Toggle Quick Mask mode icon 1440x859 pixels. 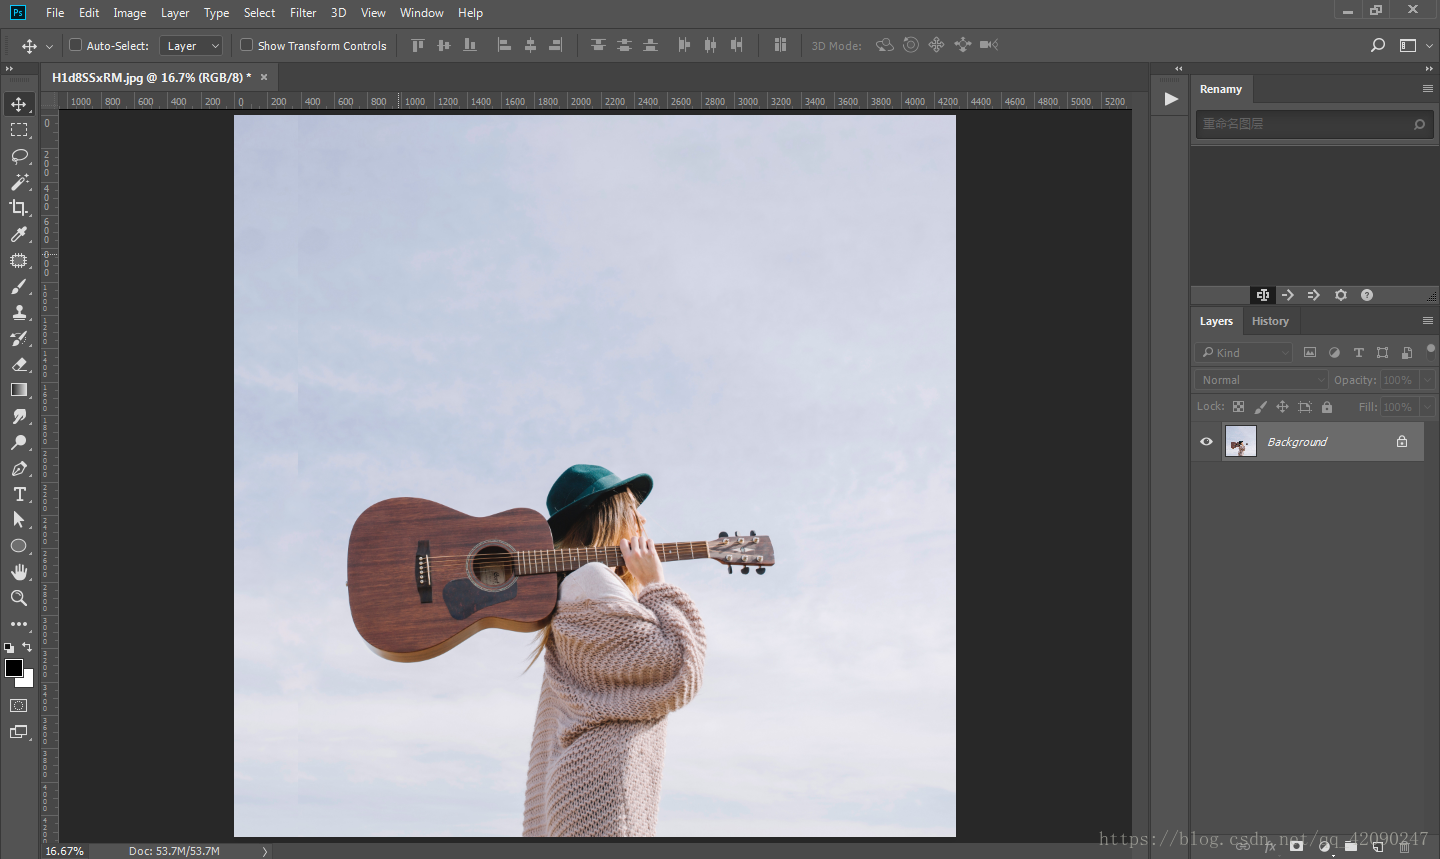click(19, 706)
